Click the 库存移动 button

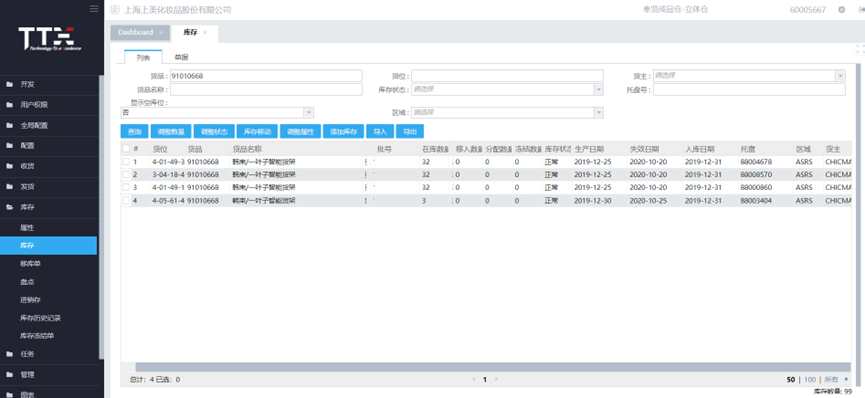pyautogui.click(x=258, y=131)
